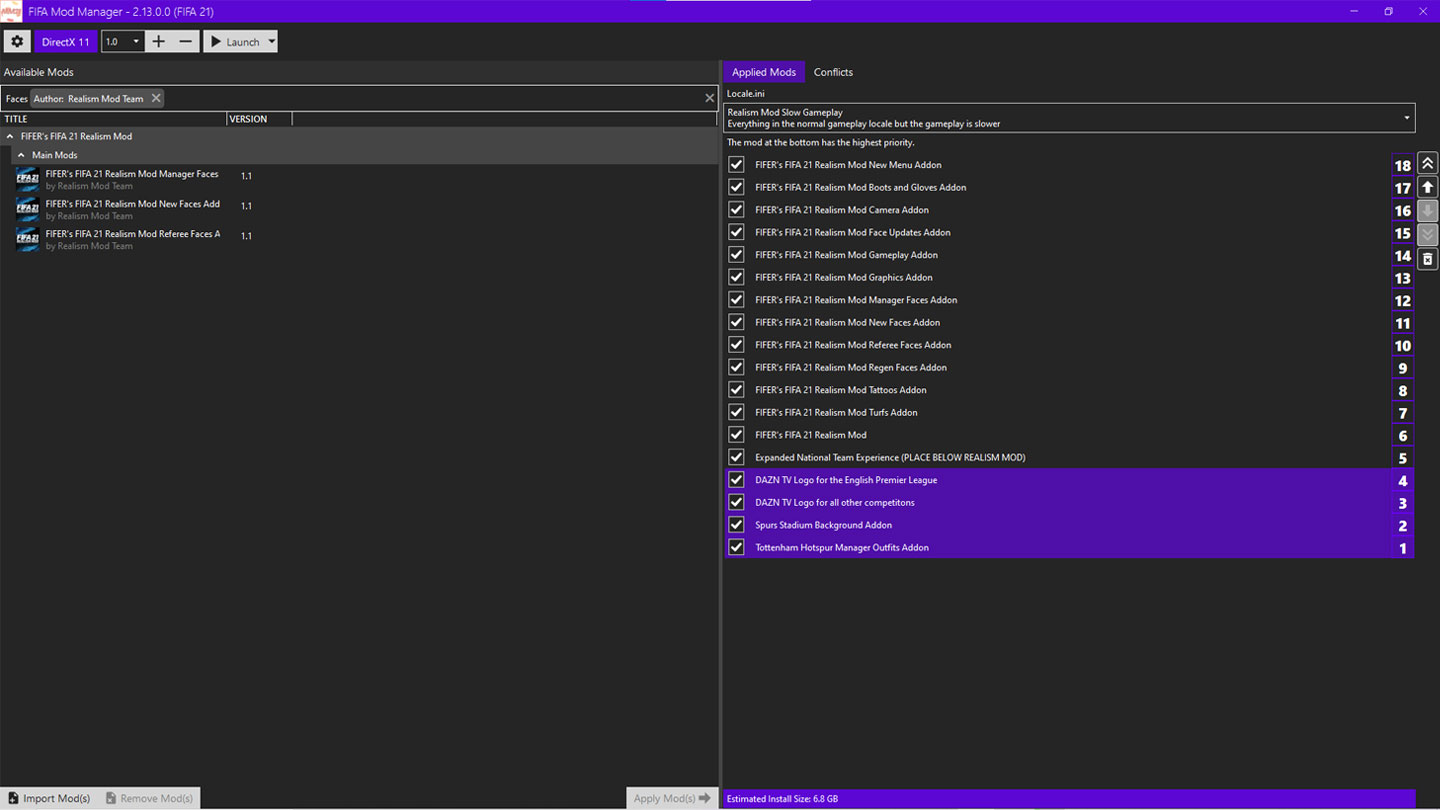The height and width of the screenshot is (810, 1440).
Task: Uncheck the New Menu Addon mod
Action: 737,164
